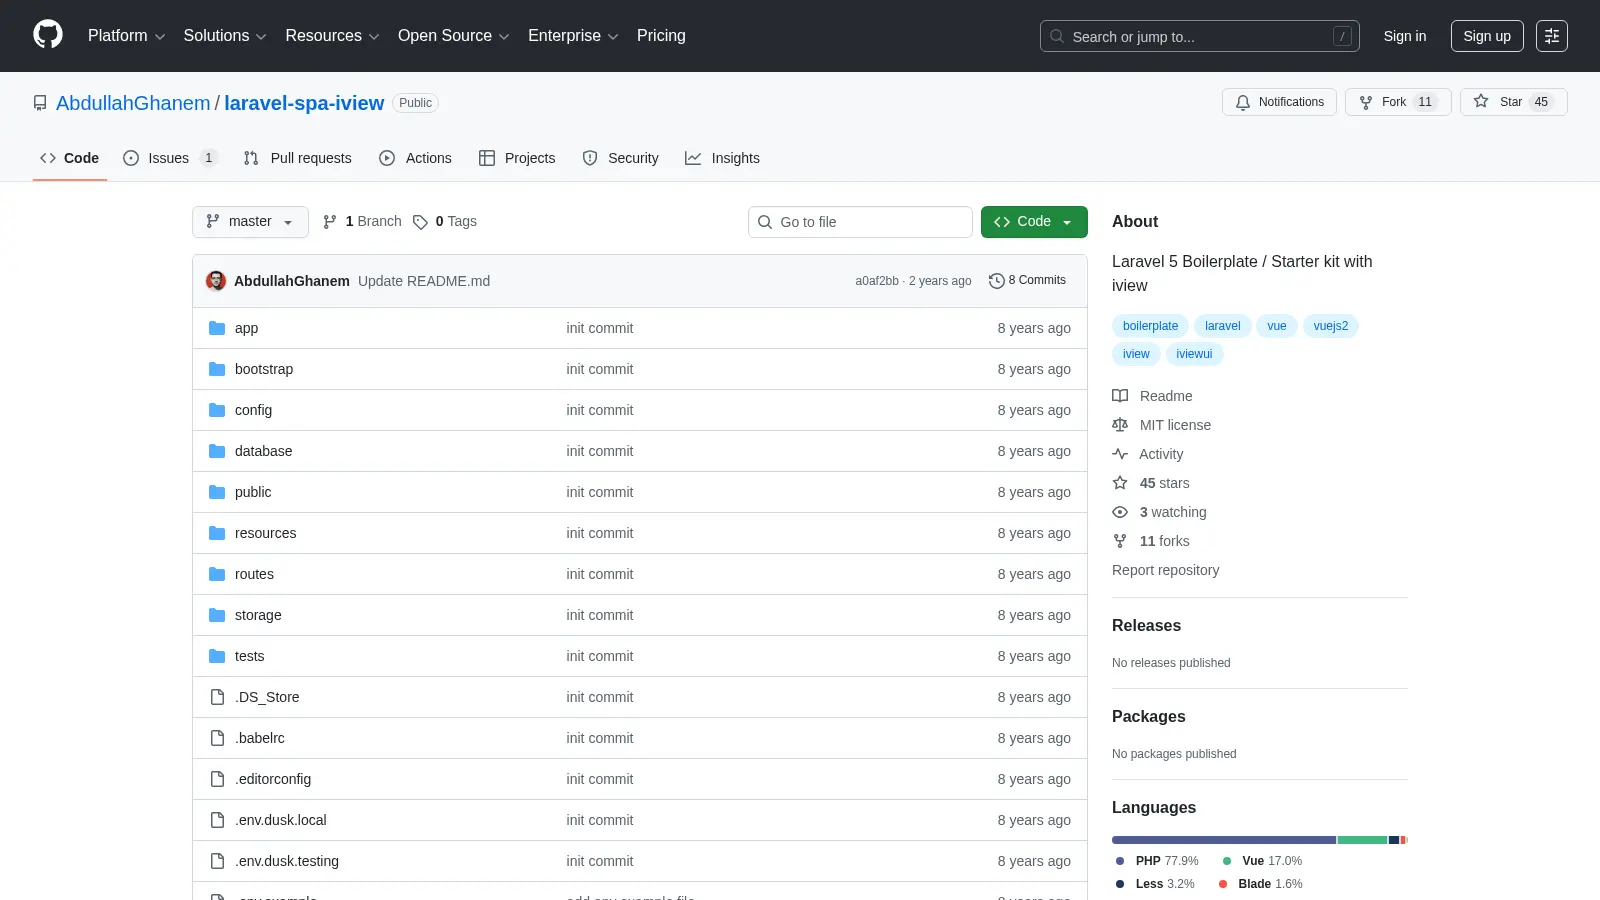Viewport: 1600px width, 900px height.
Task: Click the branch icon beside 1 Branch
Action: 330,222
